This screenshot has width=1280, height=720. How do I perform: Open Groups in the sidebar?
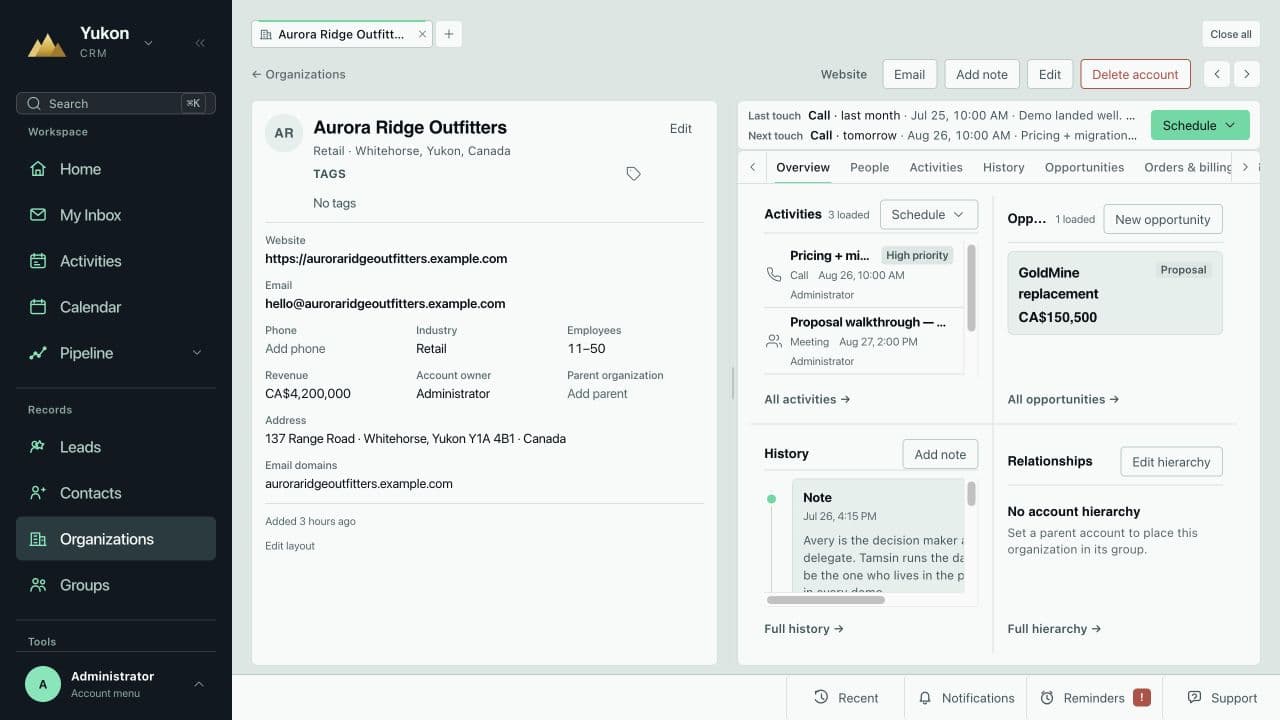point(116,585)
